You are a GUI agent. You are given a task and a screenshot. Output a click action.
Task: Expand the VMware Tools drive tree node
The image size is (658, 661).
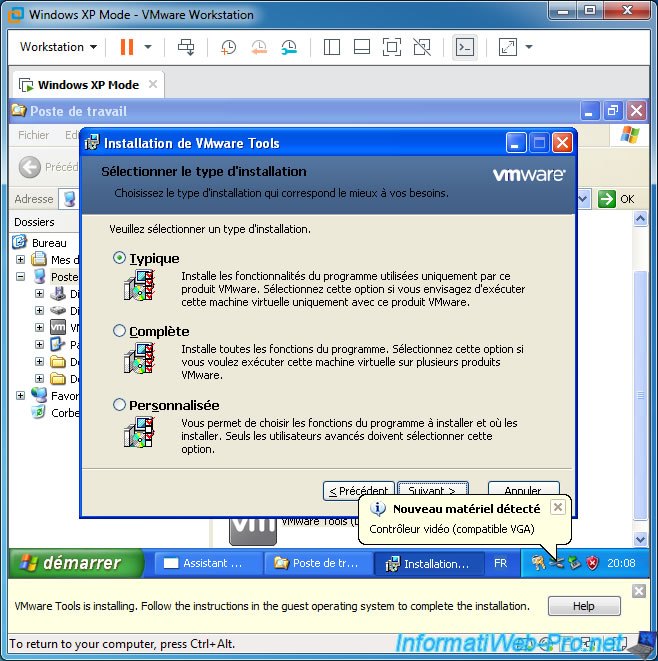pyautogui.click(x=39, y=327)
